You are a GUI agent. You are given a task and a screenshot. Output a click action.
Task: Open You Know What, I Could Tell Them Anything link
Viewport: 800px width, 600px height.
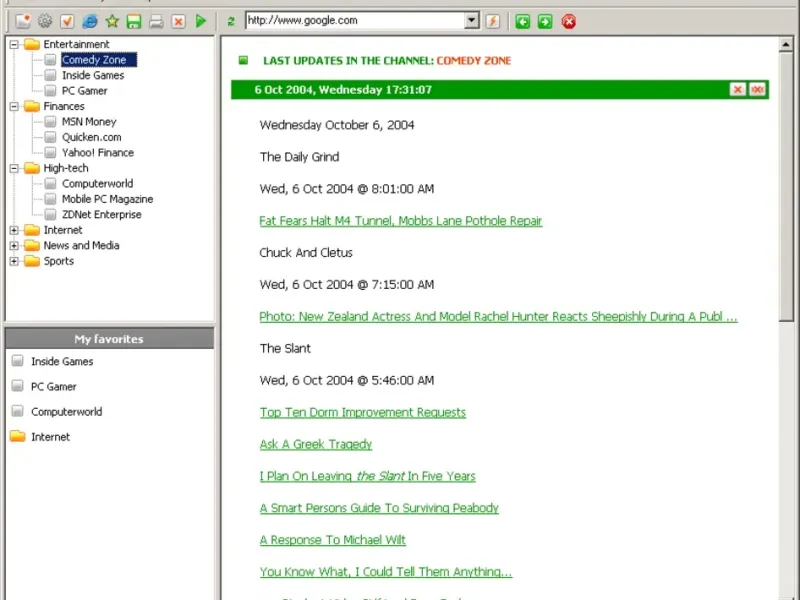(386, 571)
